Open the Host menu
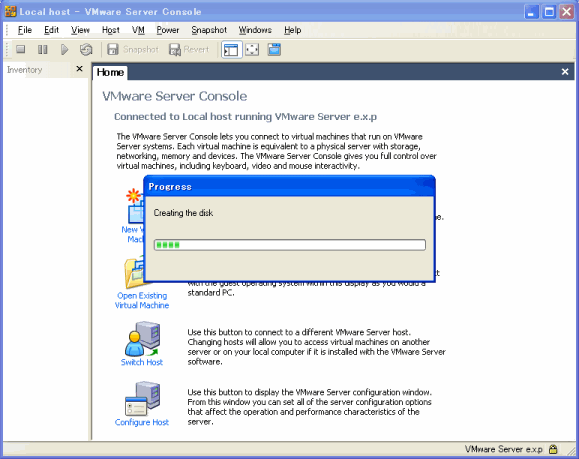The height and width of the screenshot is (459, 579). (x=110, y=30)
